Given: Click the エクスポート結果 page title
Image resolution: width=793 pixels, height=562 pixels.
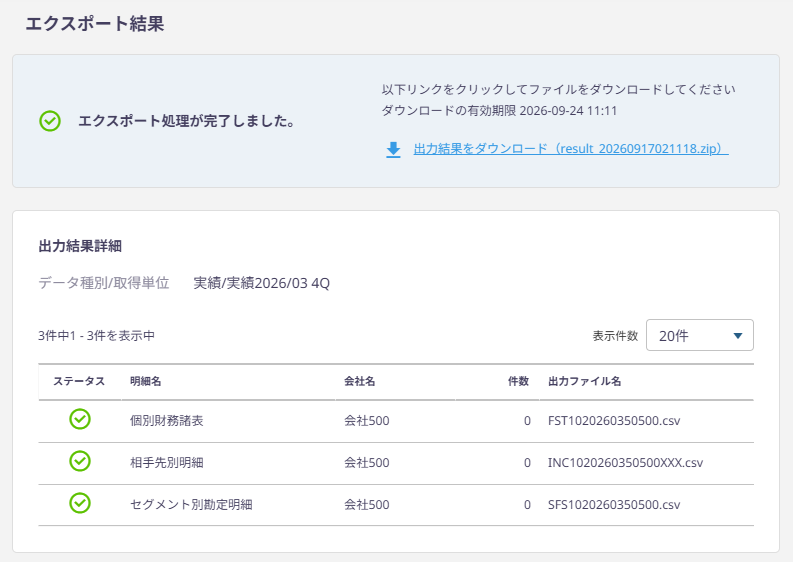Looking at the screenshot, I should (95, 24).
